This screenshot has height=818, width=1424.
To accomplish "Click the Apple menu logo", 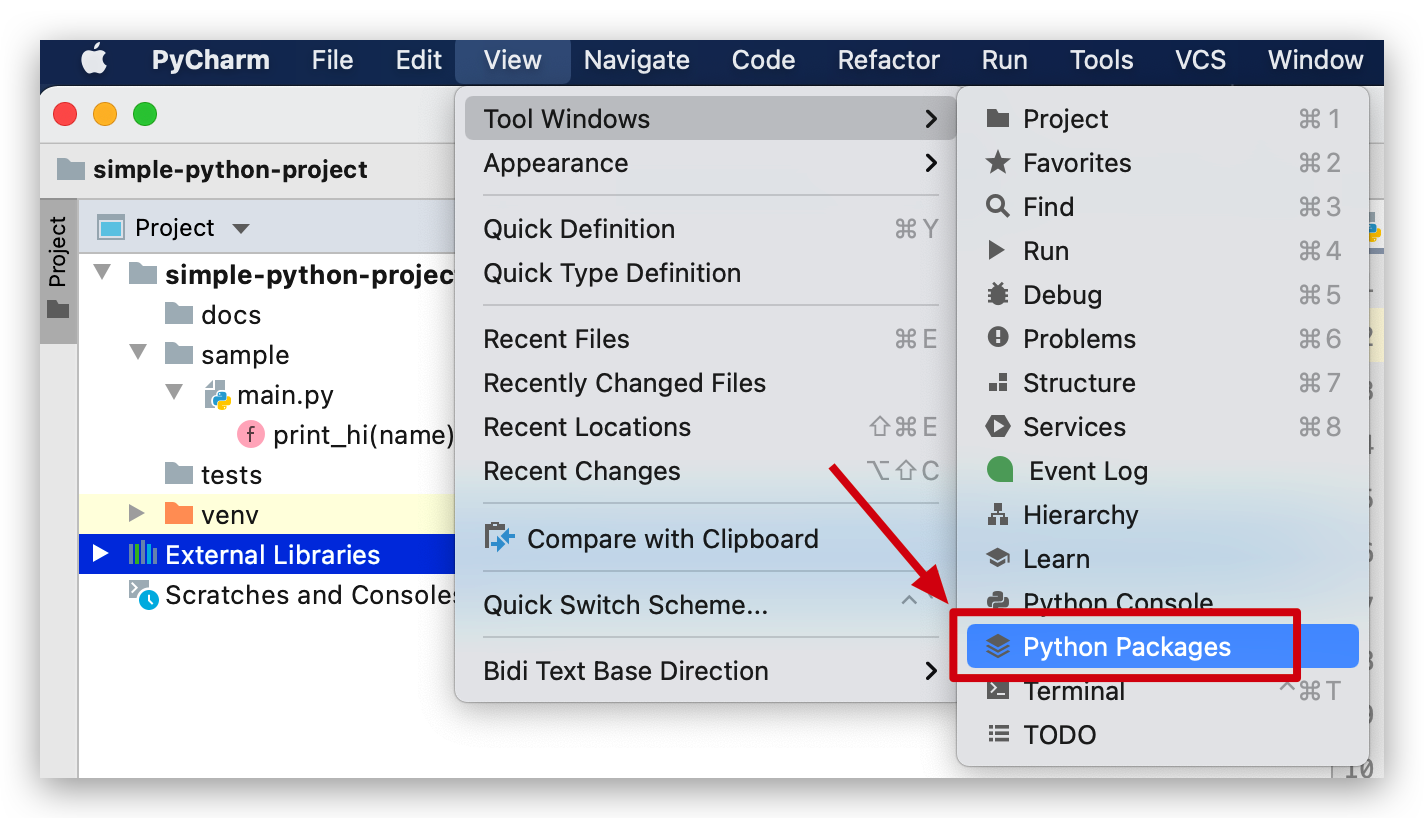I will pyautogui.click(x=94, y=60).
